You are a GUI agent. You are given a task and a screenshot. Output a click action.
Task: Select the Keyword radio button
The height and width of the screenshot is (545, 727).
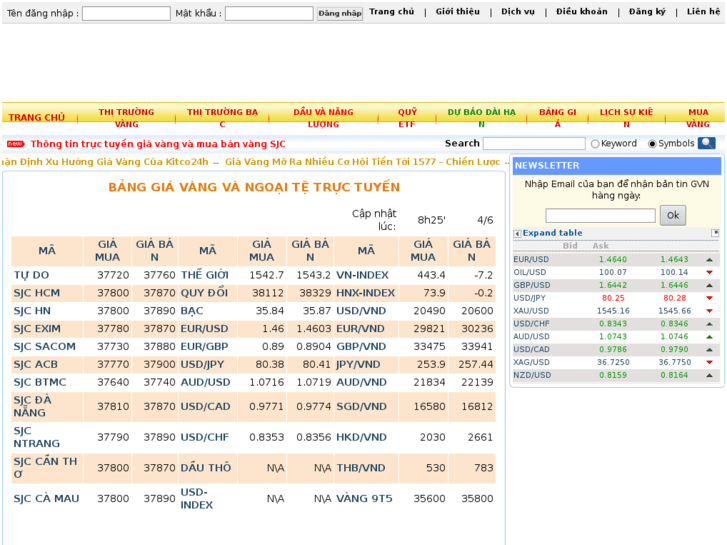pos(595,144)
